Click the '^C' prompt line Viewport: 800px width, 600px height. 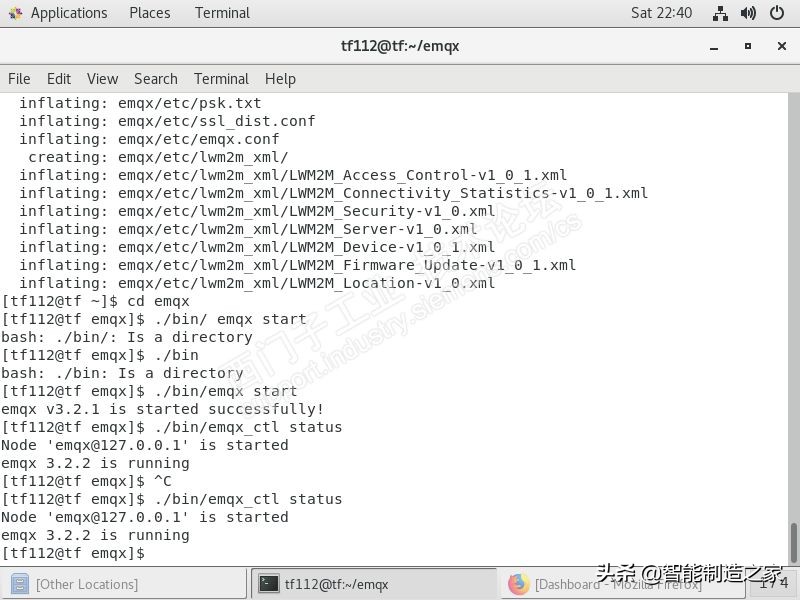click(86, 481)
